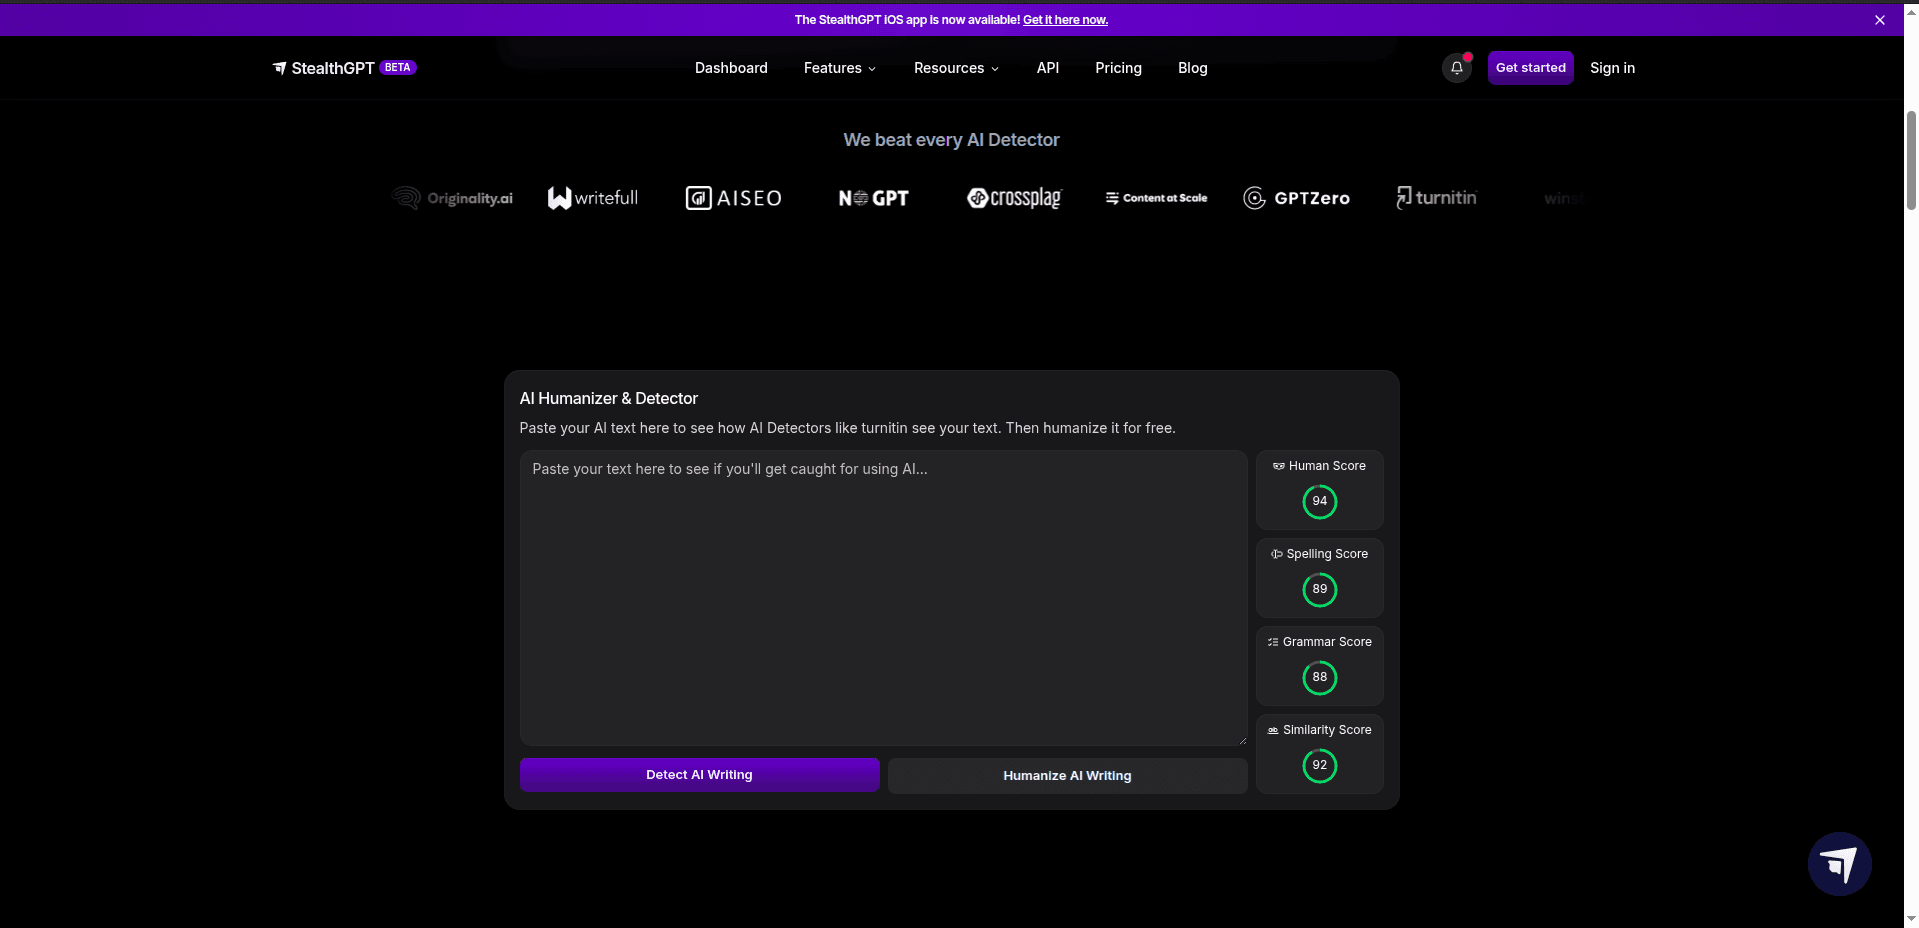This screenshot has width=1919, height=928.
Task: Go to the Pricing page
Action: (x=1118, y=68)
